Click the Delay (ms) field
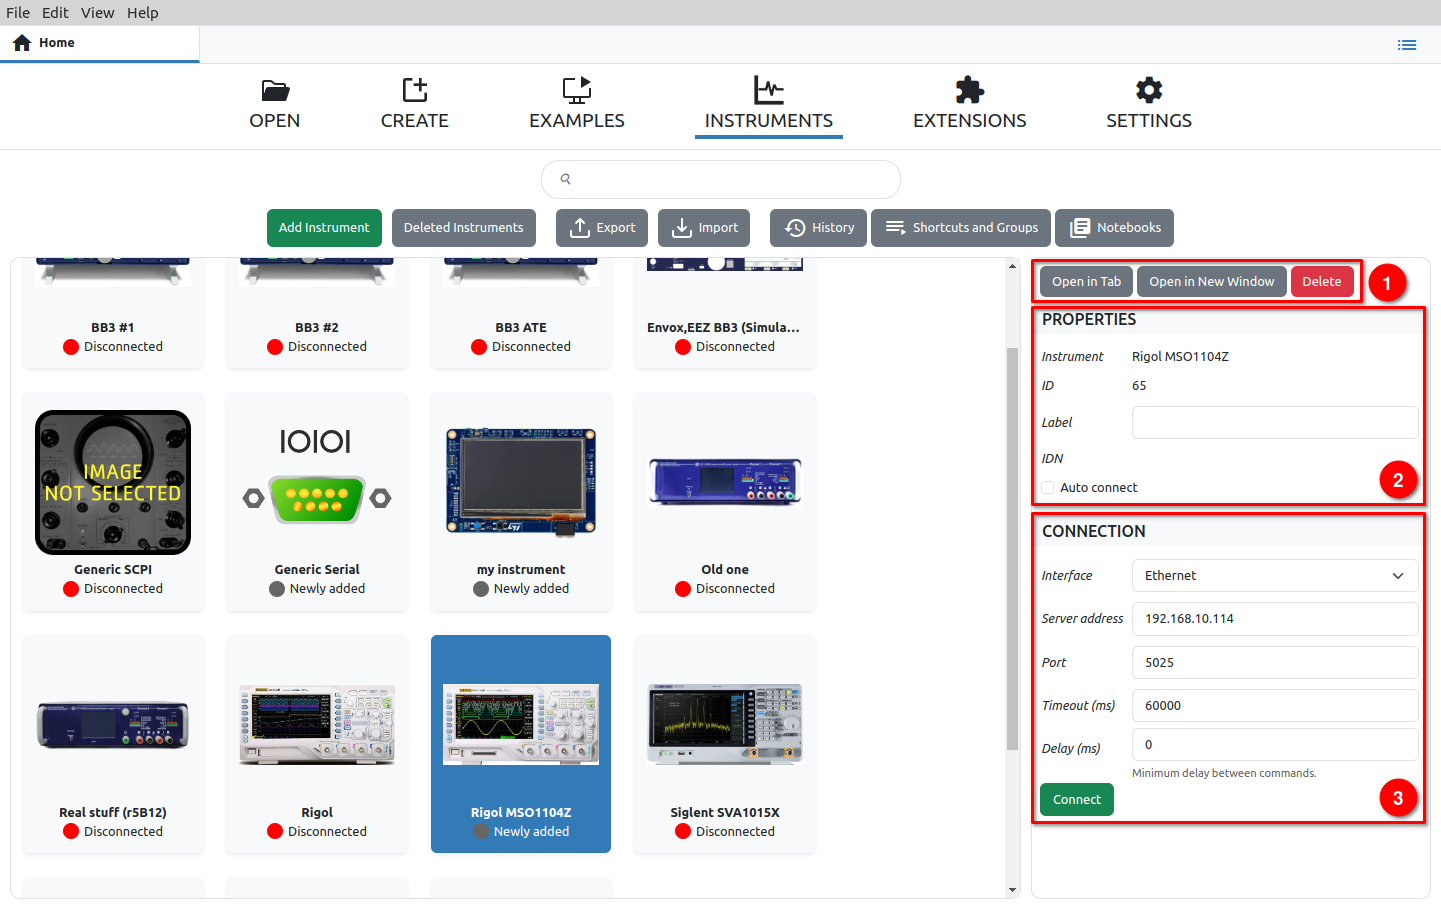1441x909 pixels. coord(1275,745)
